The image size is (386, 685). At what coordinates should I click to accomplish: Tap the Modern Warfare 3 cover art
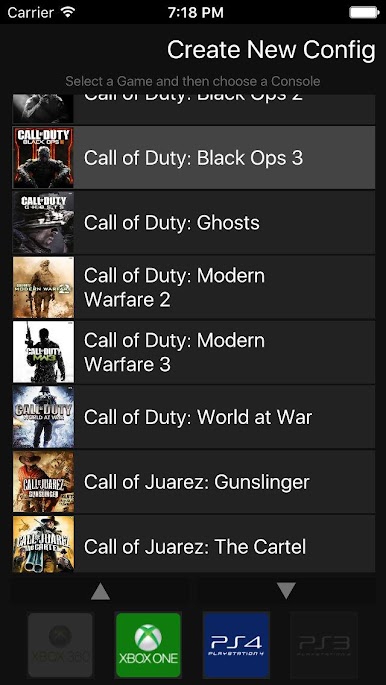click(x=43, y=352)
